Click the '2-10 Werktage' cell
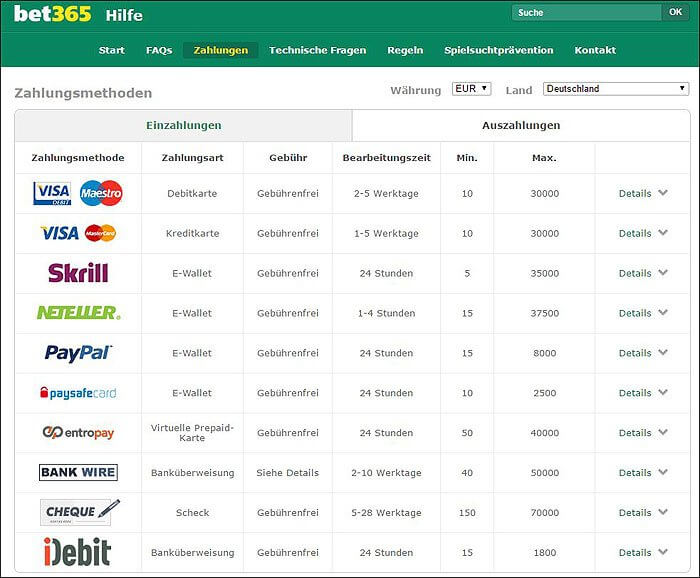Screen dimensions: 700x578 click(386, 473)
